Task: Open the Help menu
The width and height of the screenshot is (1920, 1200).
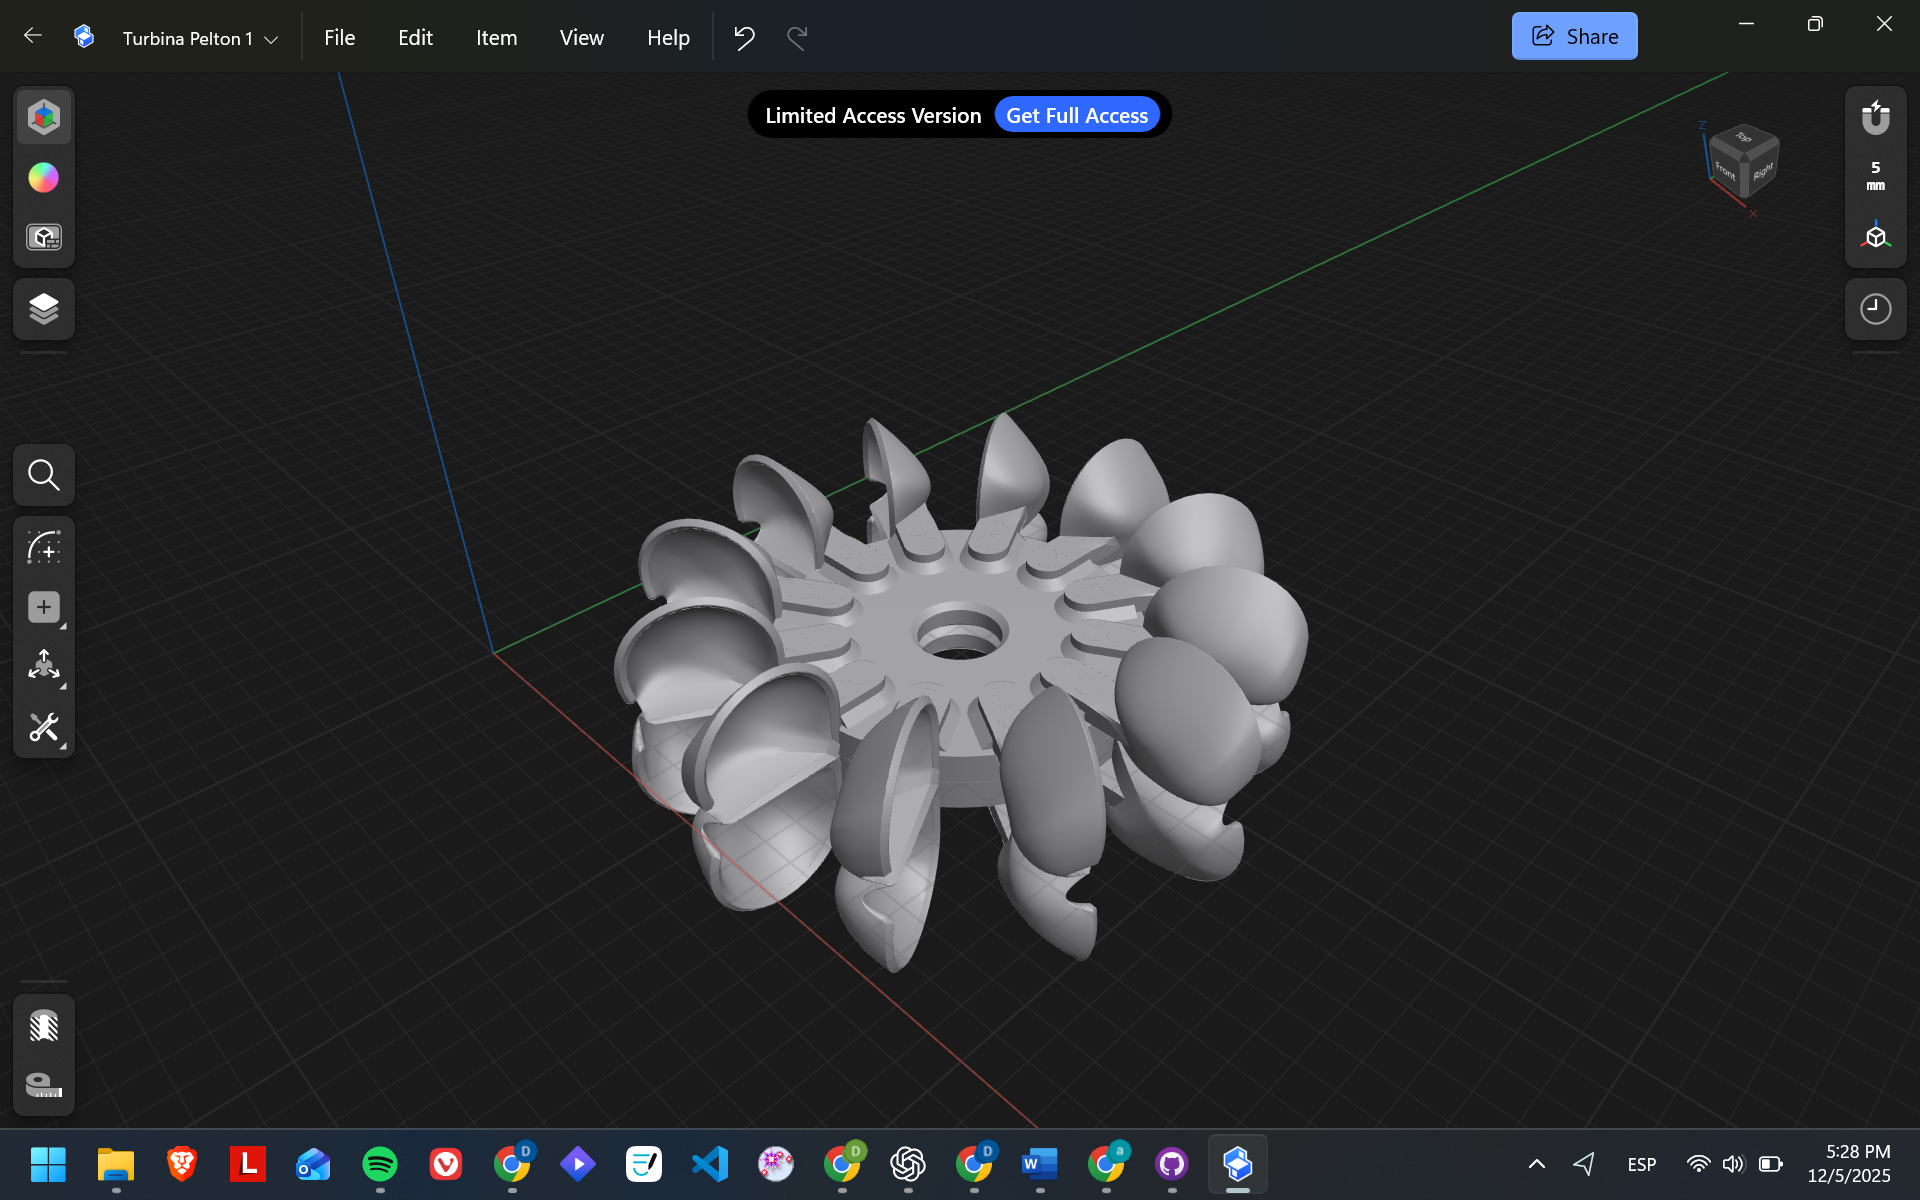Action: [668, 37]
